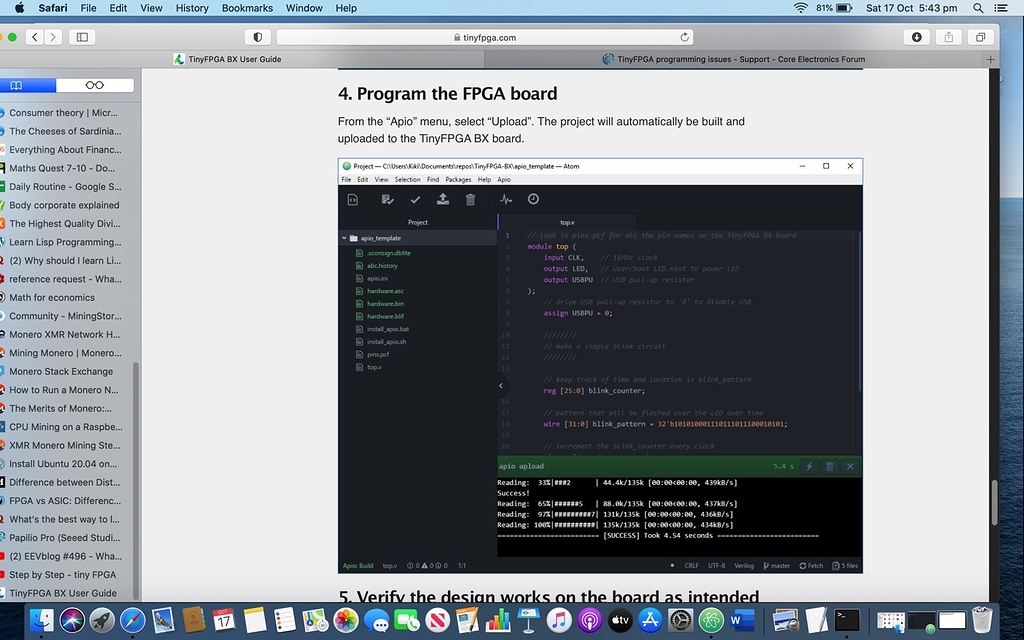The height and width of the screenshot is (640, 1024).
Task: Open the Bookmarks menu
Action: tap(247, 8)
